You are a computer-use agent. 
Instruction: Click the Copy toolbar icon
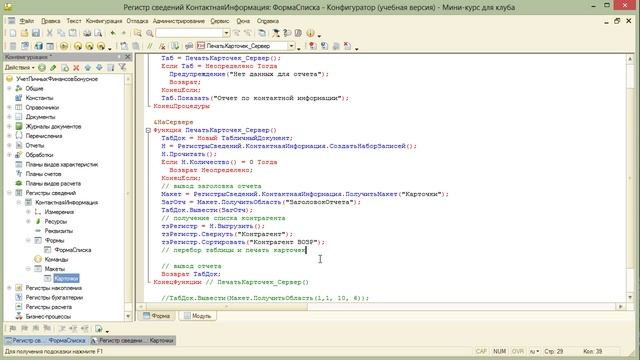coord(61,33)
